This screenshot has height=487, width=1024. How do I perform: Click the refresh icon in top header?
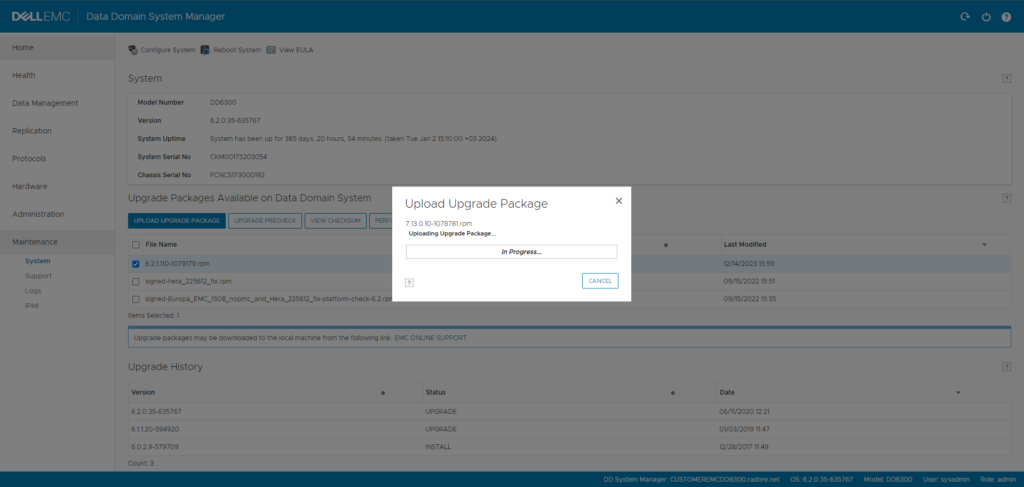pyautogui.click(x=964, y=17)
